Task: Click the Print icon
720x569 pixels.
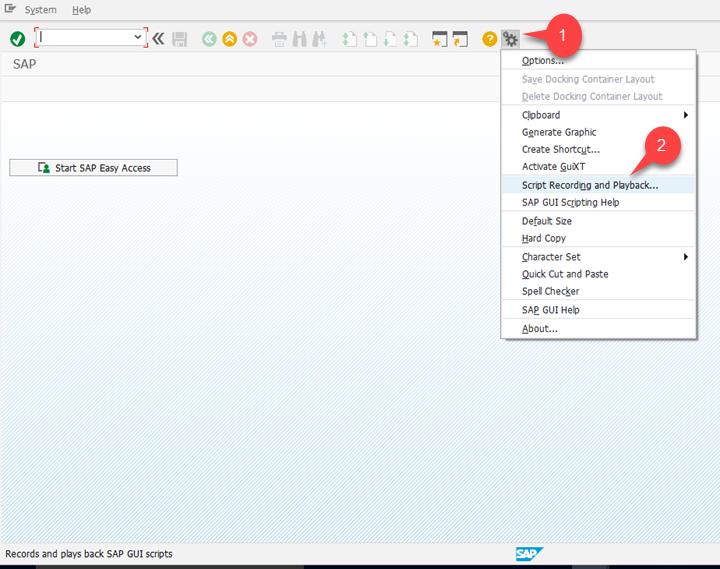Action: point(279,39)
